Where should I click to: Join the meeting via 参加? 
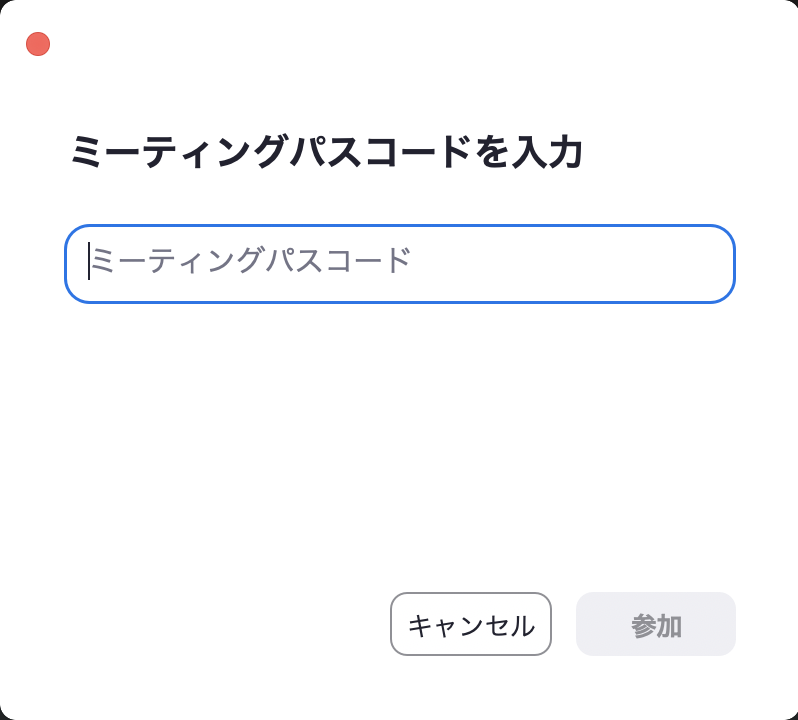pos(656,625)
